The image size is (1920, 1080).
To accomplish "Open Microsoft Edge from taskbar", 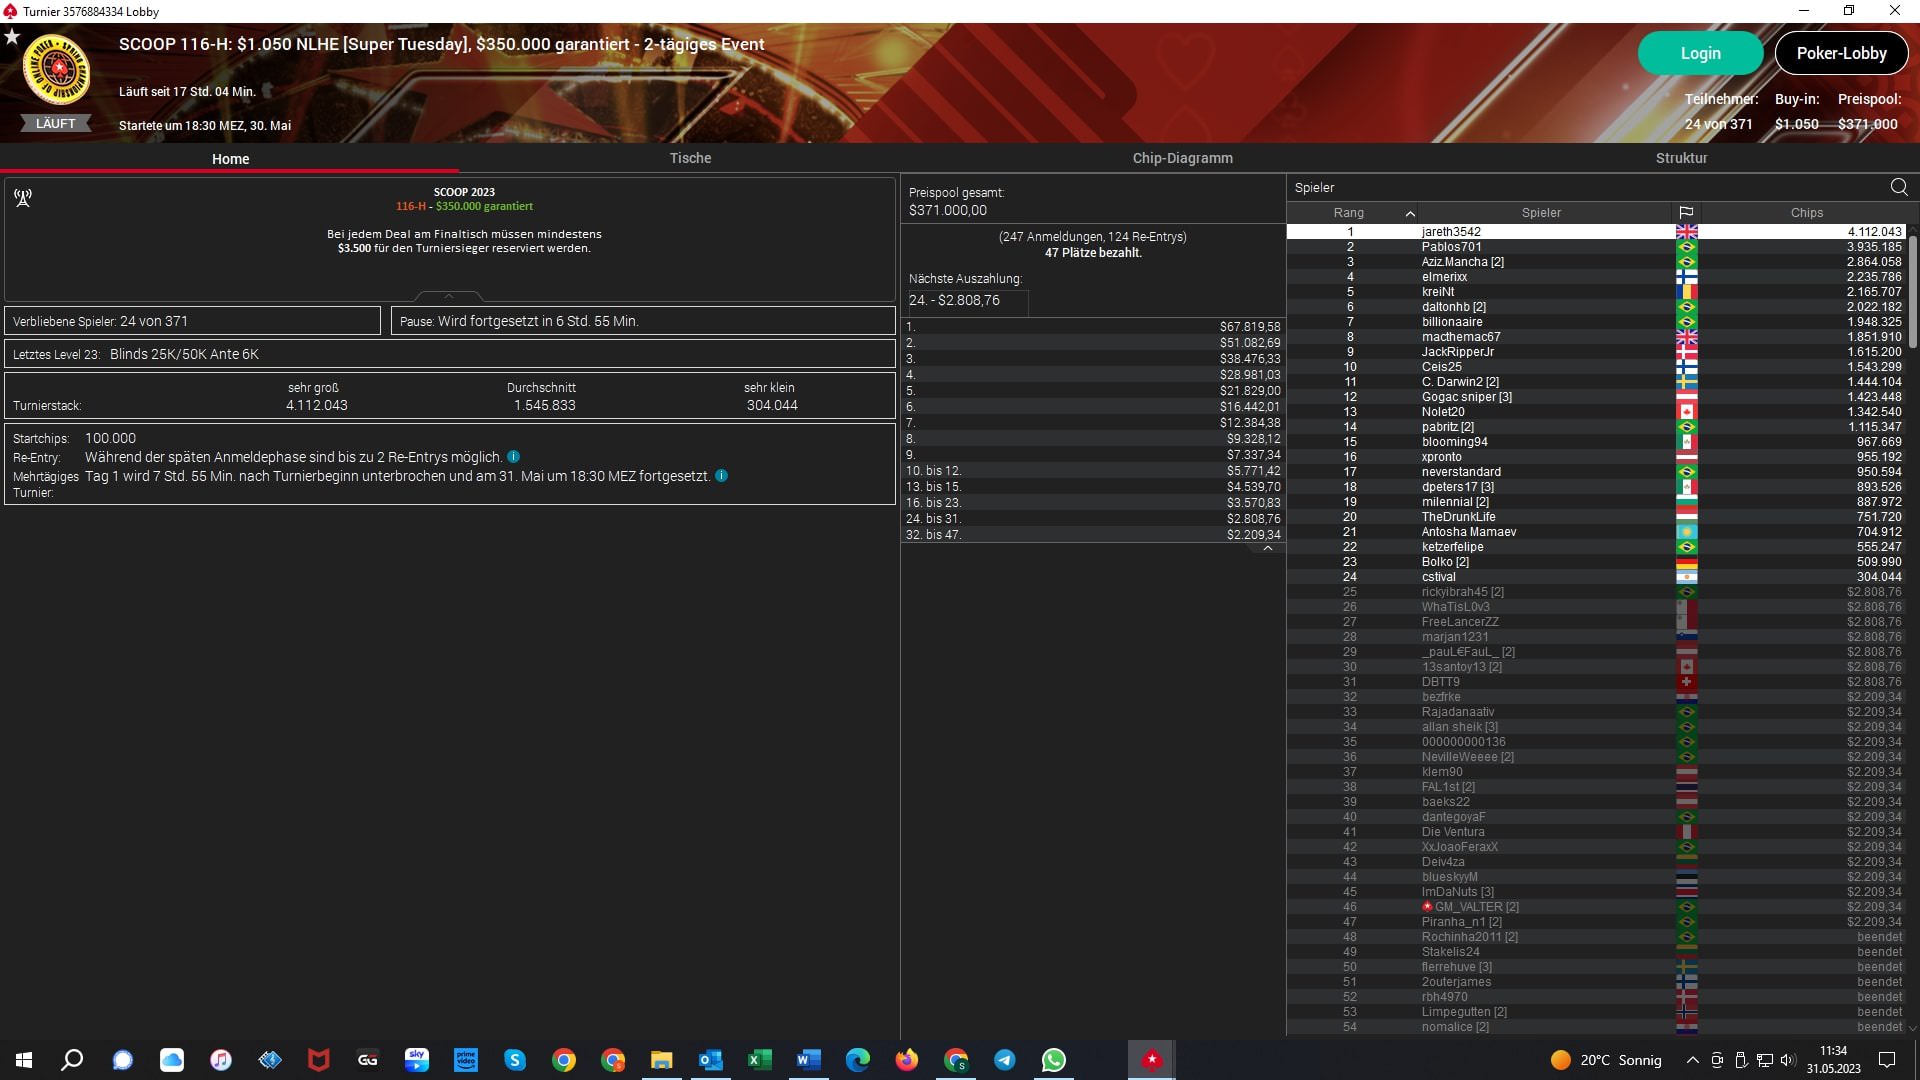I will coord(858,1060).
